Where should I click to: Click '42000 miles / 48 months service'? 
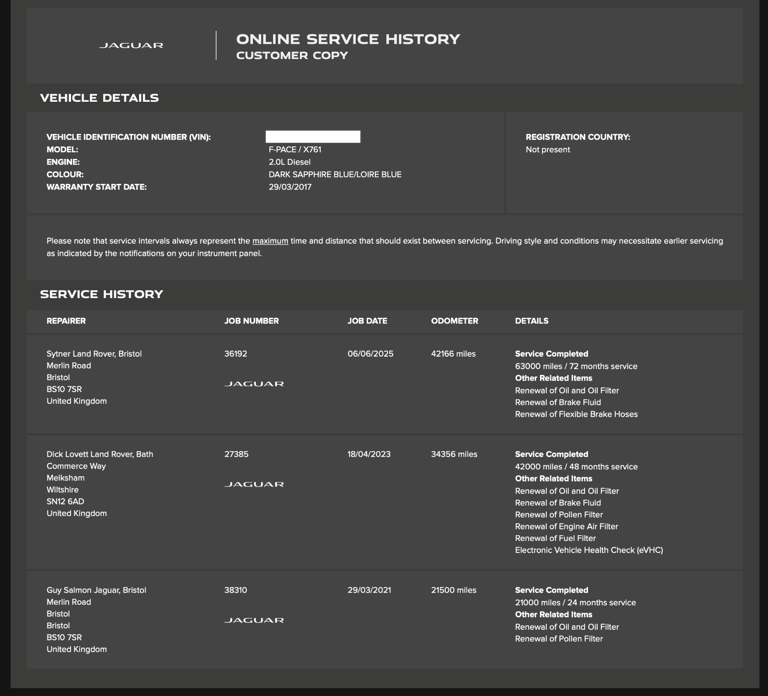click(x=576, y=467)
